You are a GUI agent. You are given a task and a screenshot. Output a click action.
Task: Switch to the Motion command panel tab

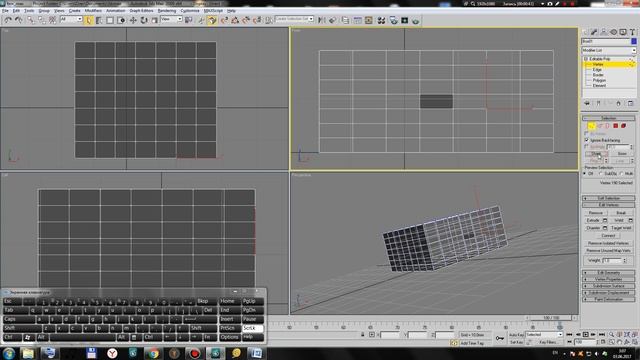tap(613, 32)
